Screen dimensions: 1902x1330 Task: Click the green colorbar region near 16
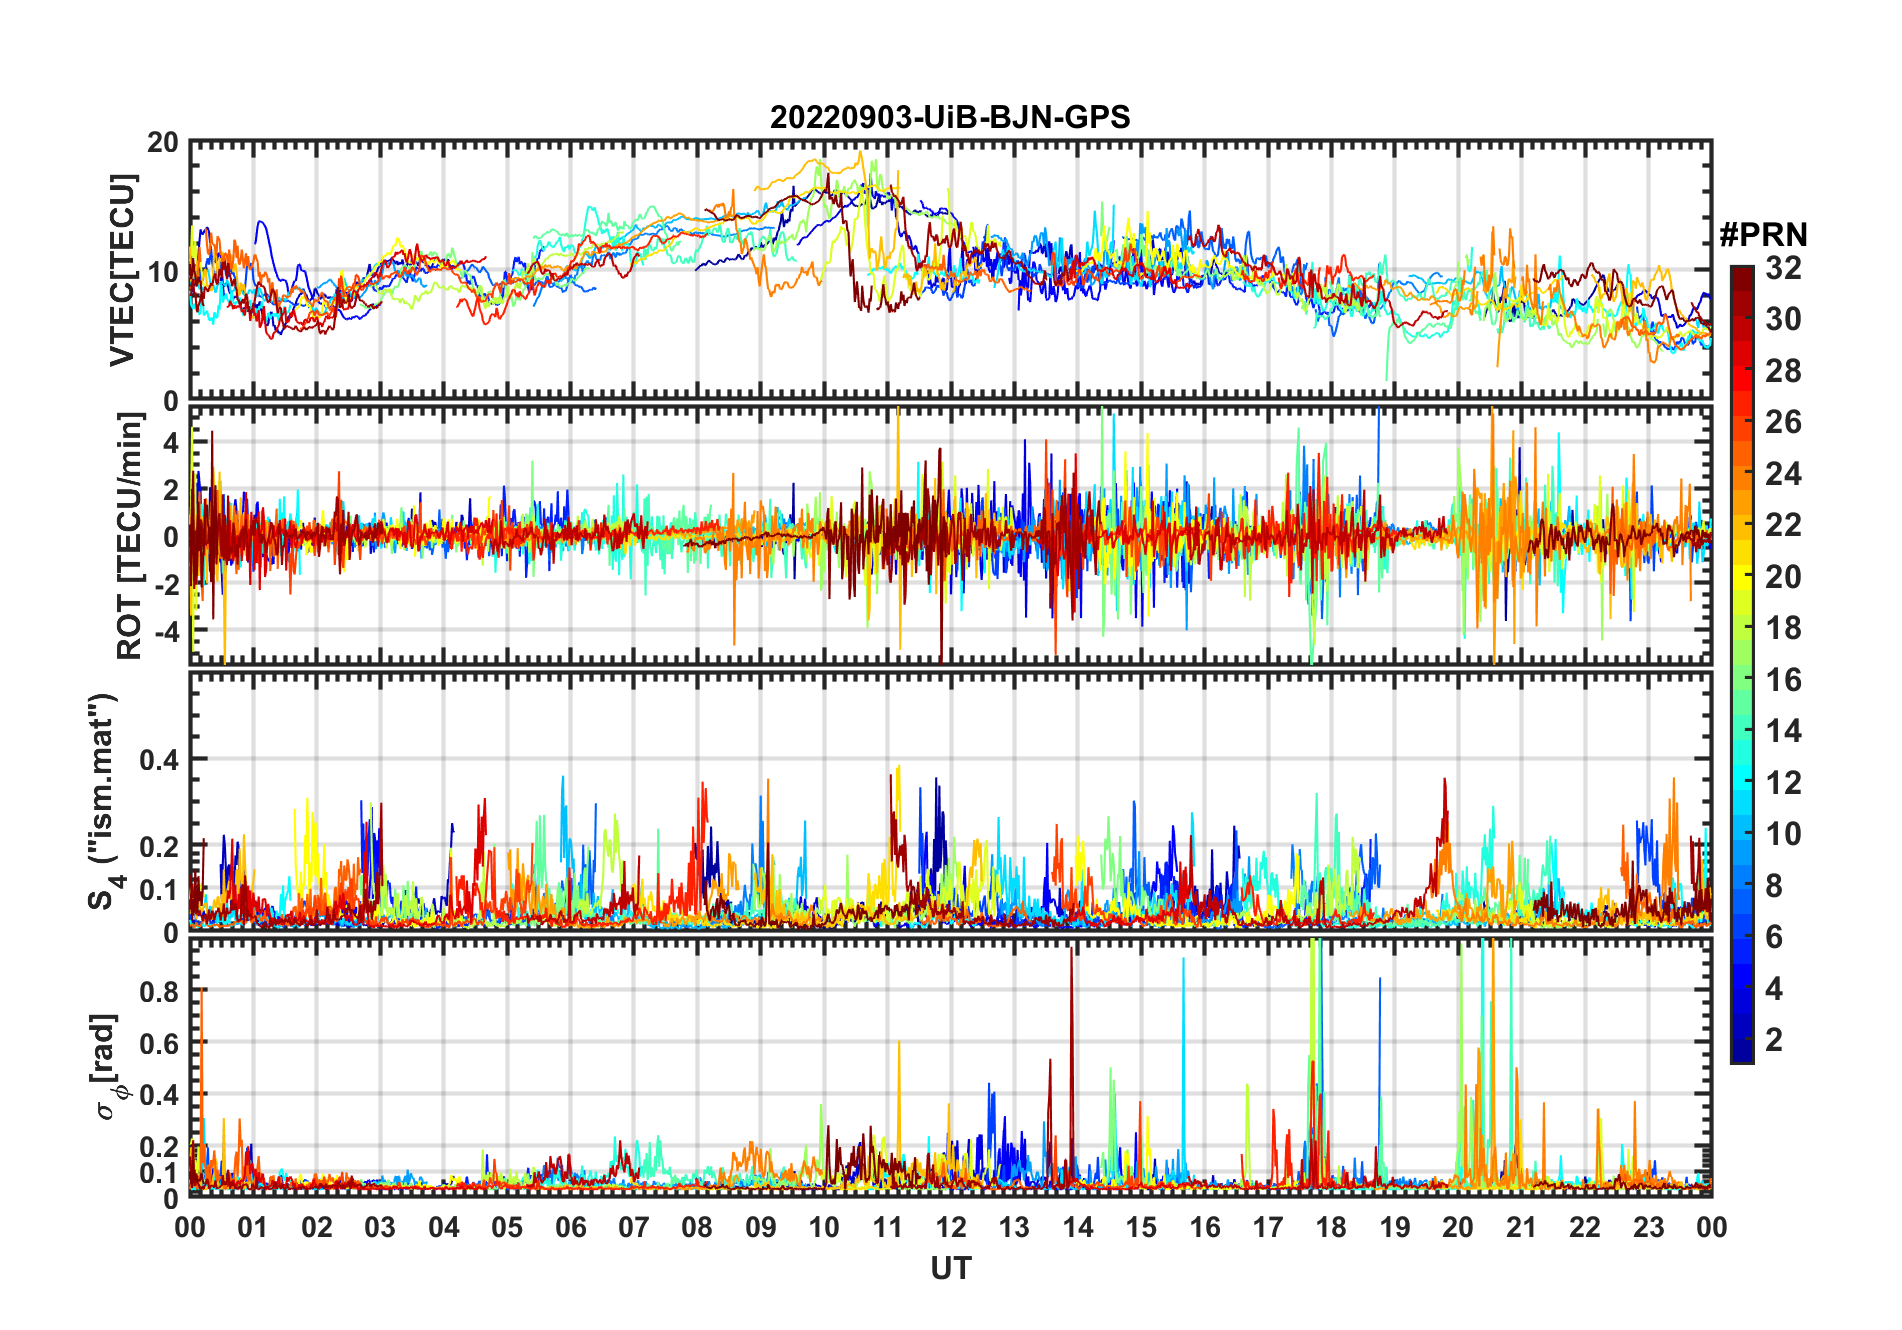click(1742, 680)
